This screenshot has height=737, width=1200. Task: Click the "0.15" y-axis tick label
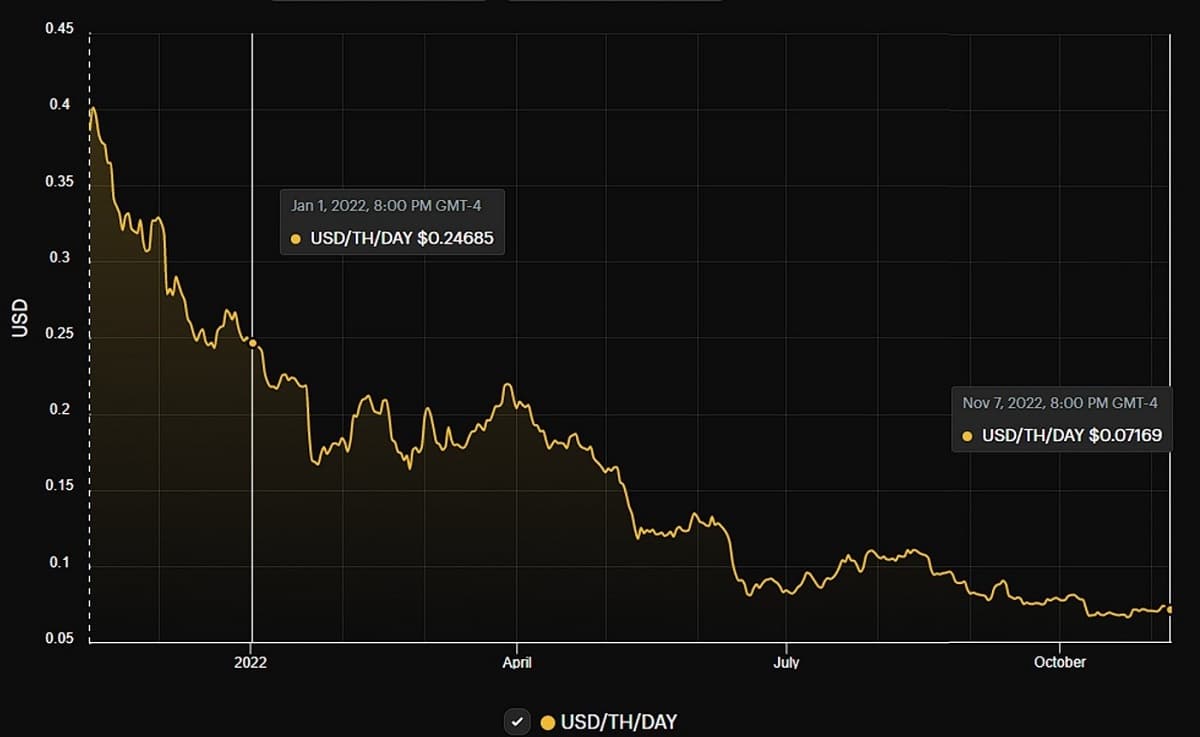click(x=59, y=486)
